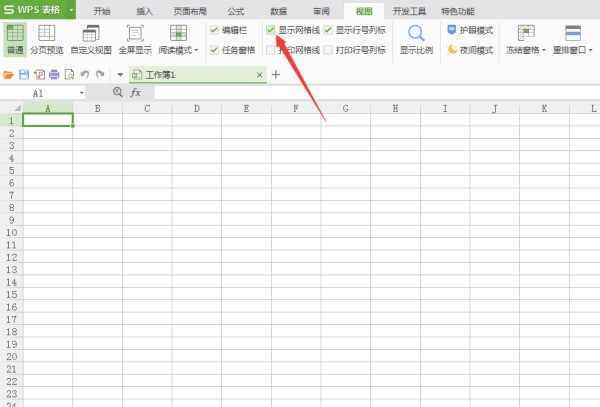Click the WPS 表格 application button
This screenshot has height=407, width=600.
[x=33, y=10]
